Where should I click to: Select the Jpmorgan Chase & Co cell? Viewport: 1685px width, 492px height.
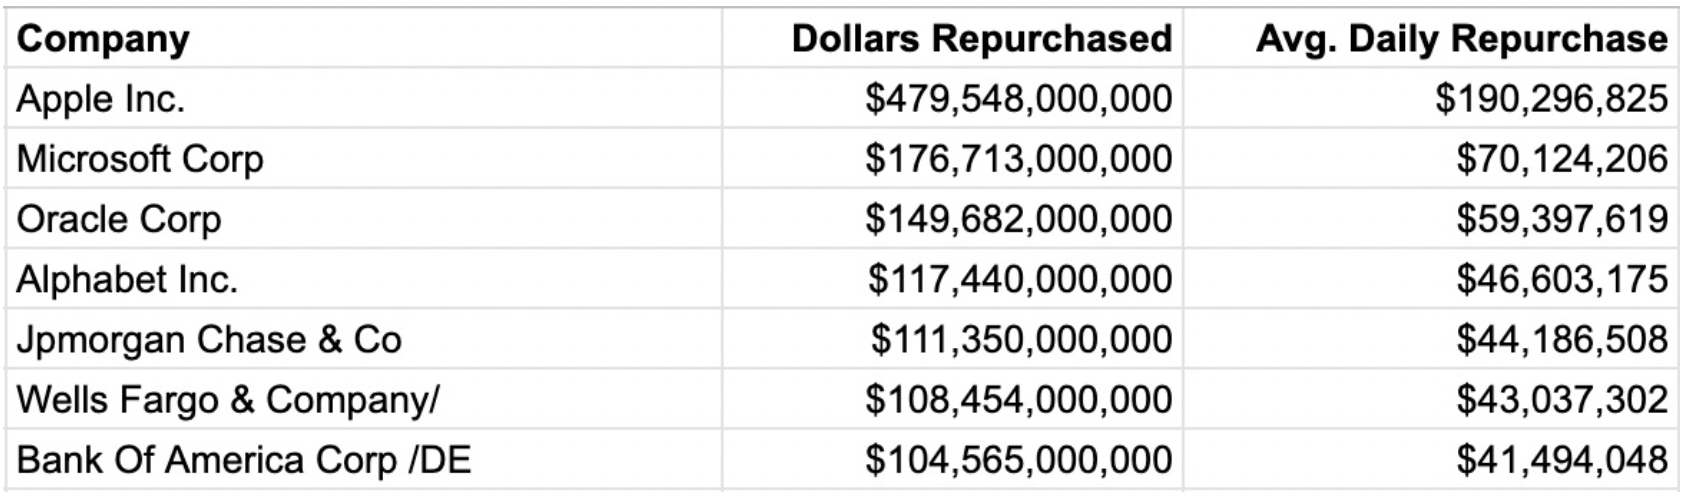click(x=209, y=339)
